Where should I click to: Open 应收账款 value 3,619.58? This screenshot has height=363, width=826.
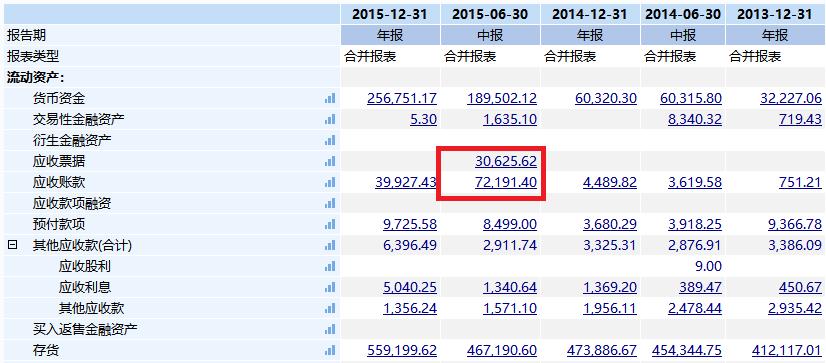click(x=695, y=182)
